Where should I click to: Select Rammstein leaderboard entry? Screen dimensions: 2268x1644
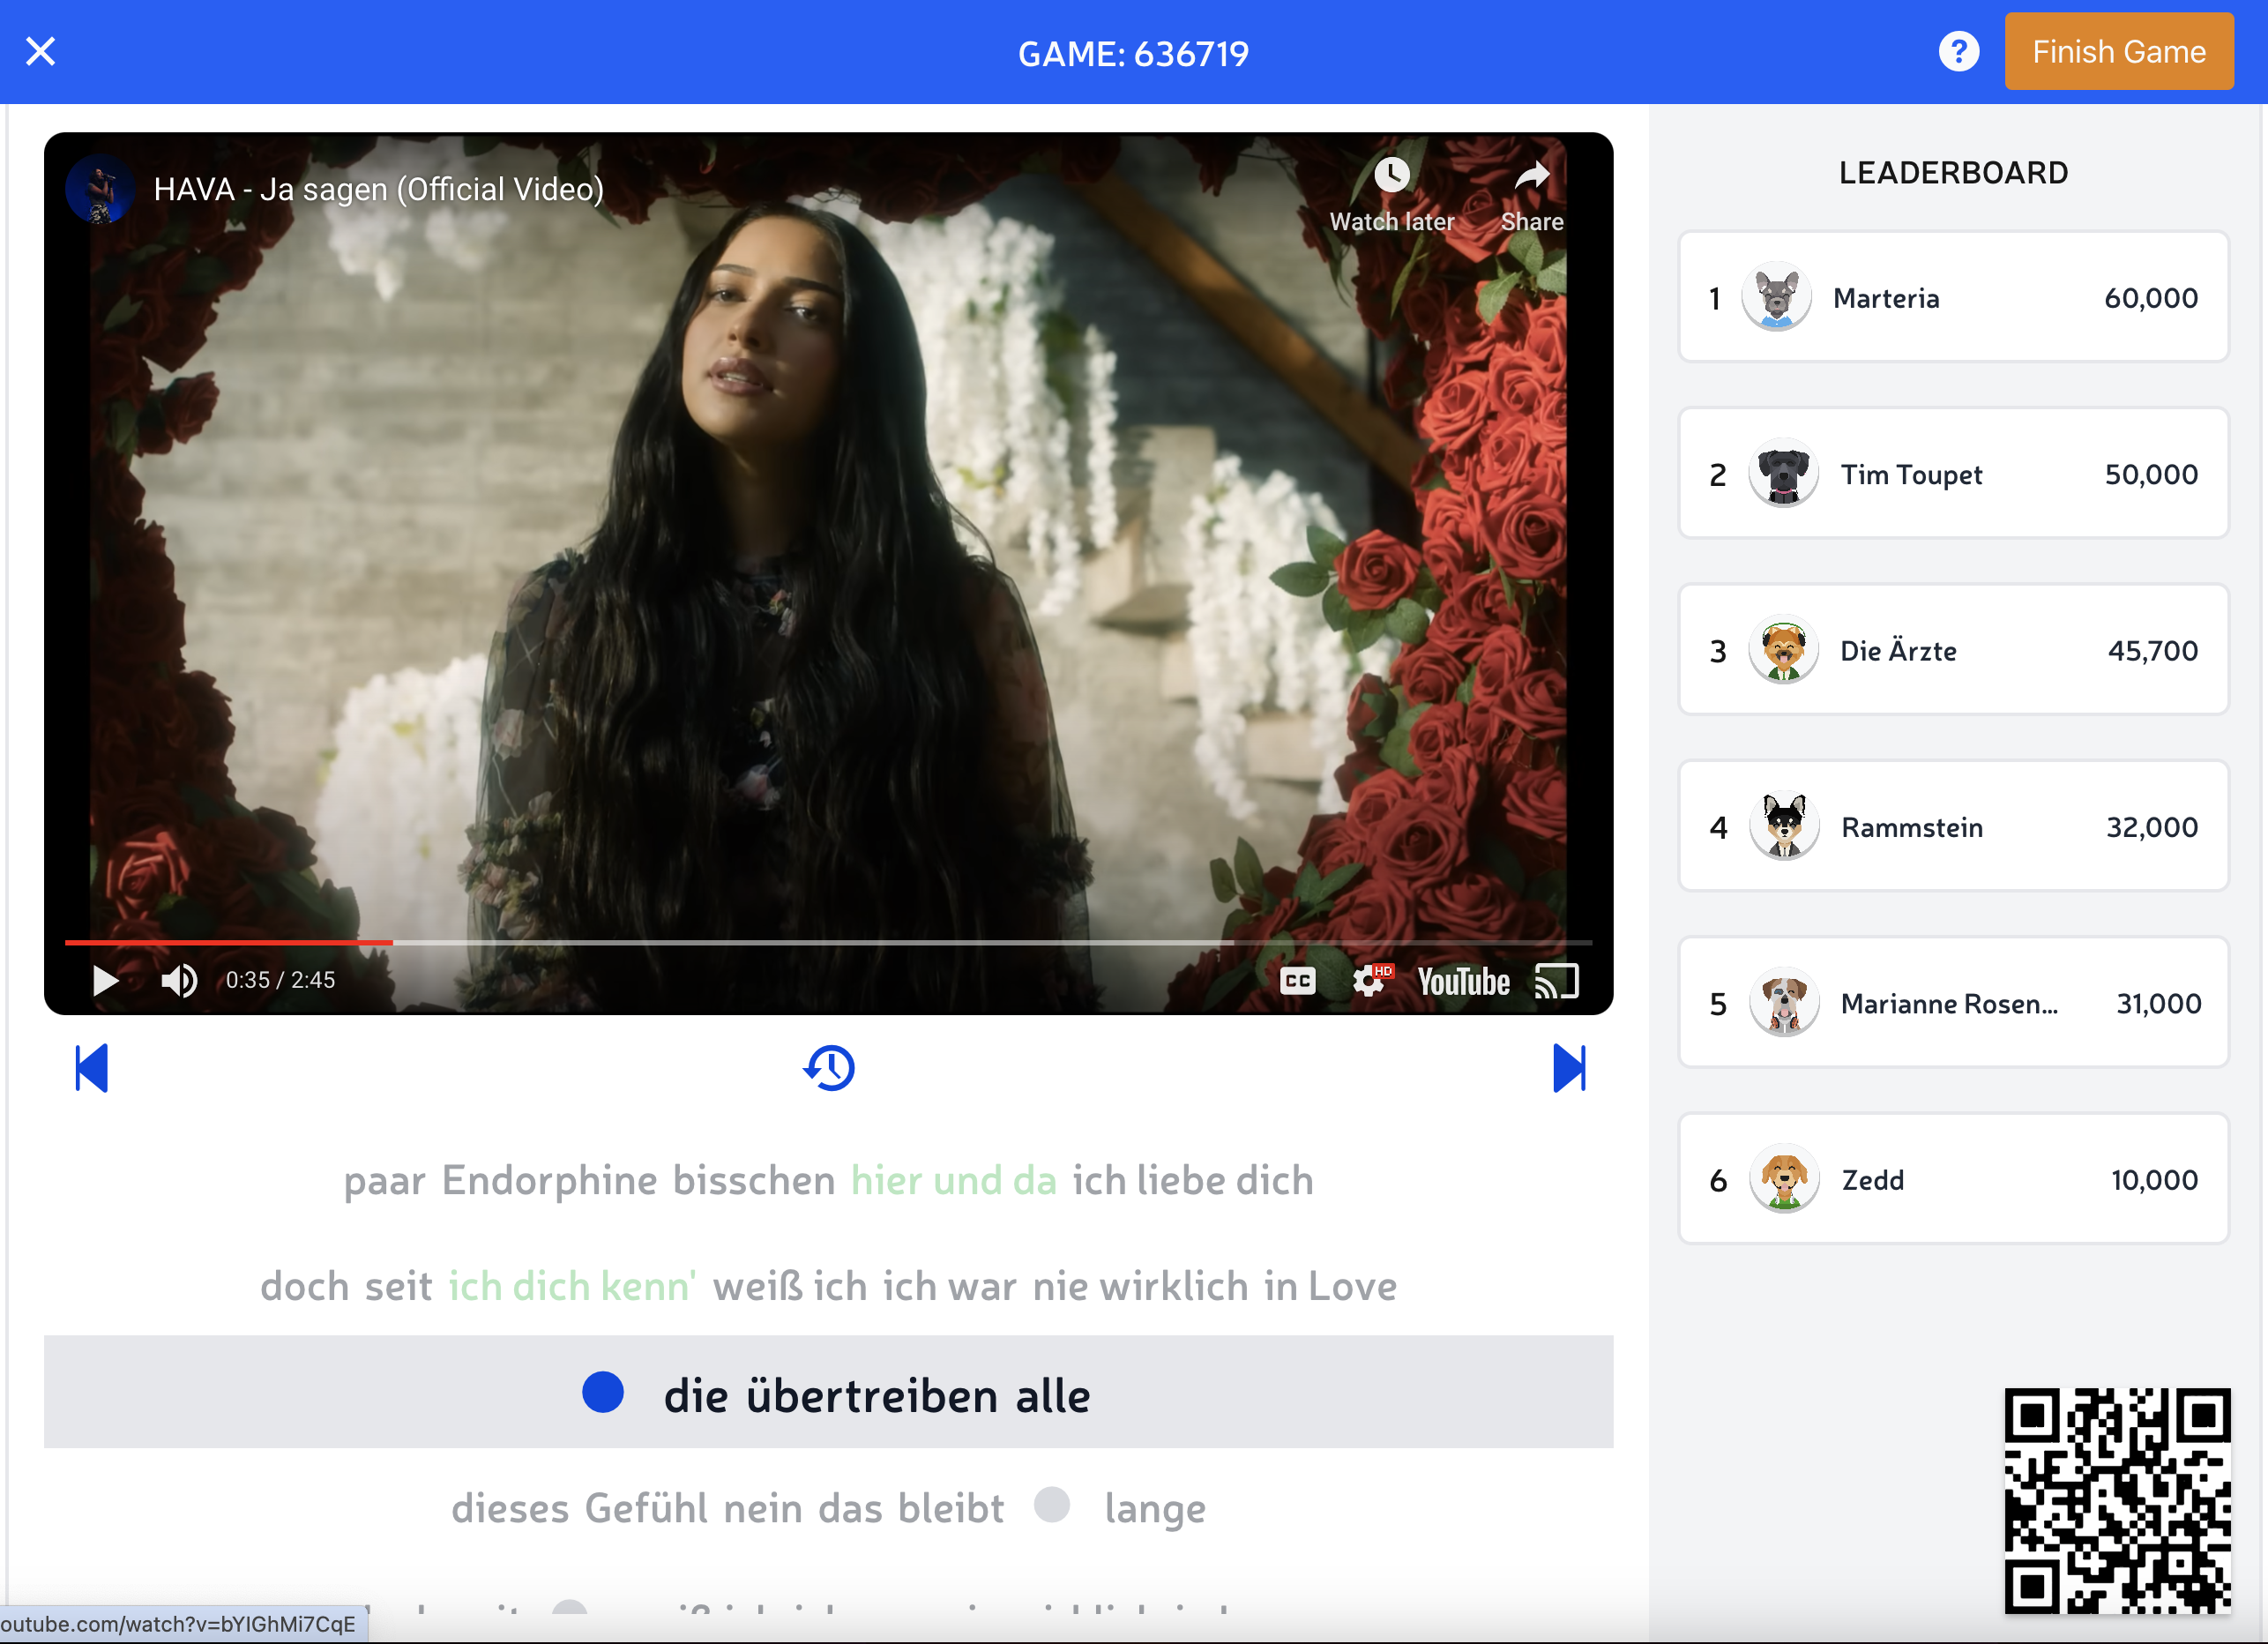(1953, 826)
